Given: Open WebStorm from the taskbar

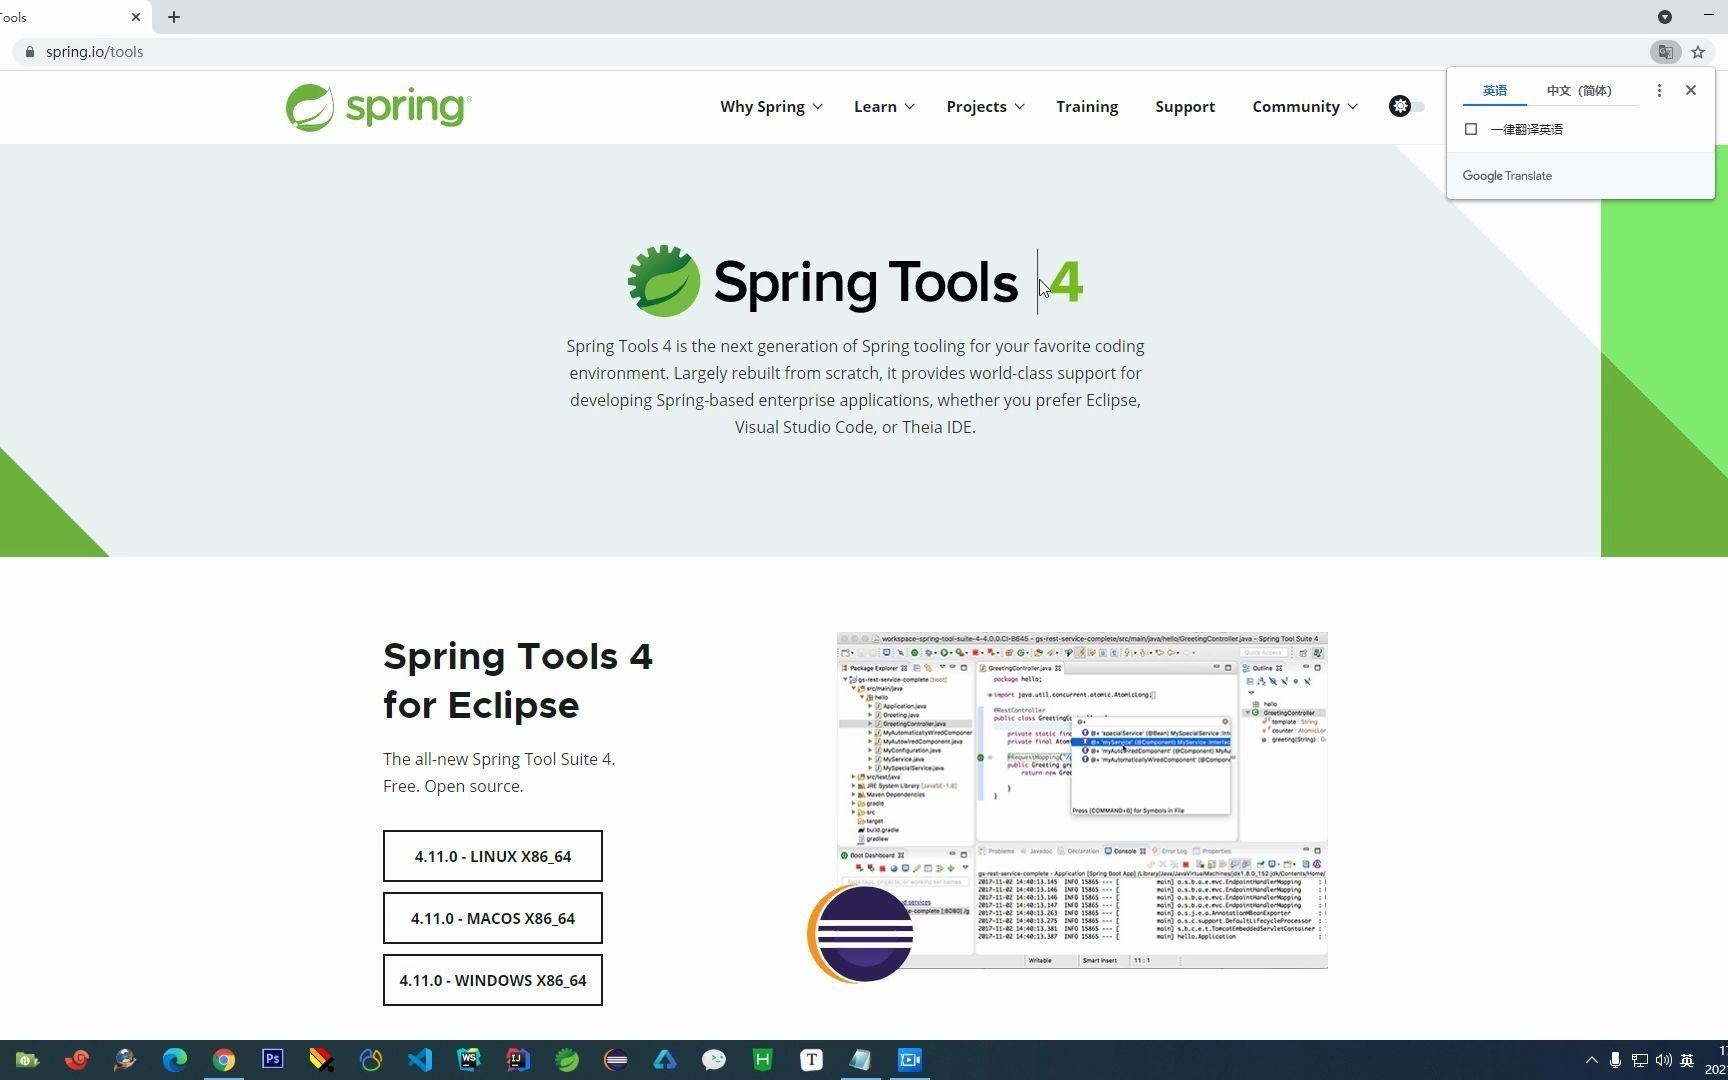Looking at the screenshot, I should [x=469, y=1060].
